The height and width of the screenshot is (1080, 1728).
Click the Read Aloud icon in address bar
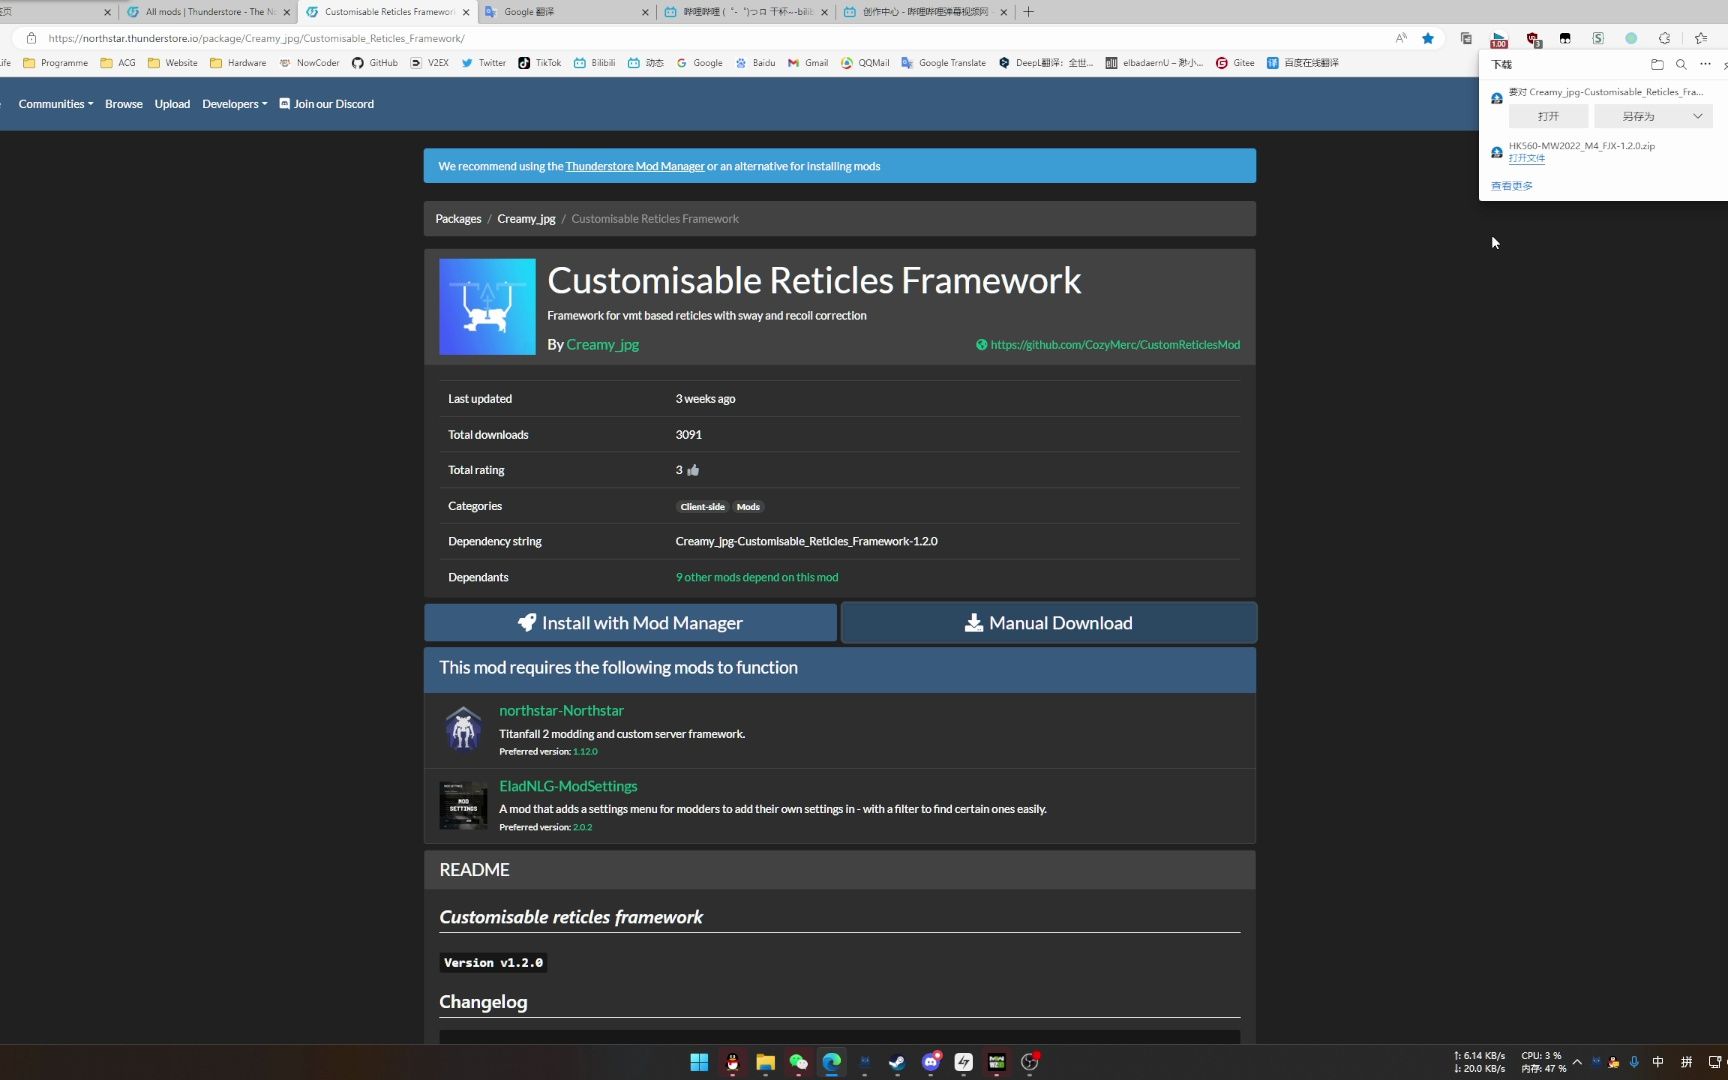(x=1401, y=38)
